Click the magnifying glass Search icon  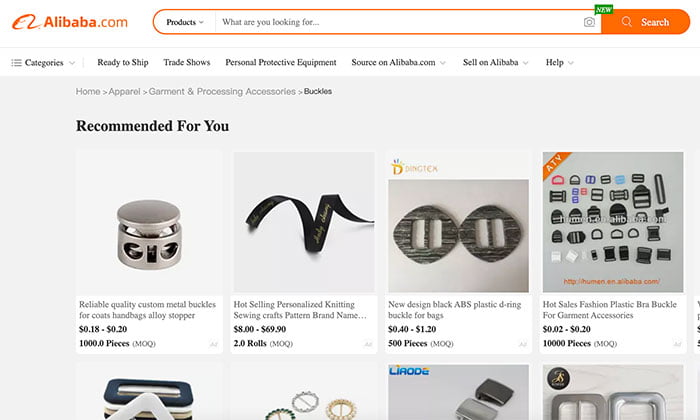click(x=626, y=22)
